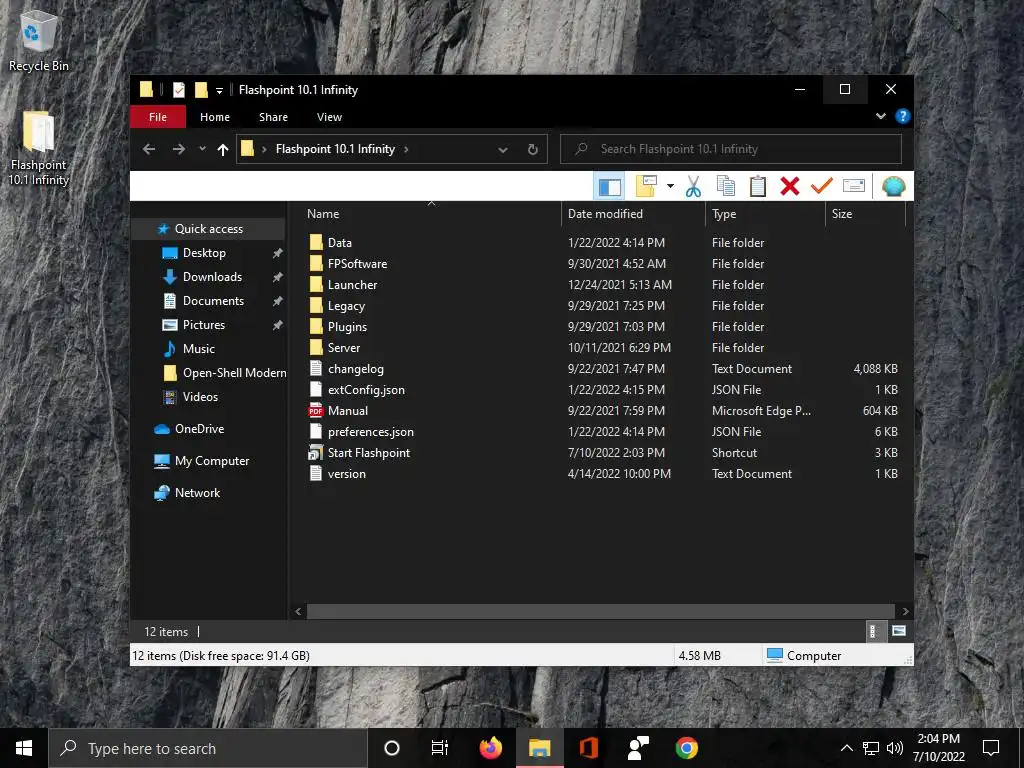
Task: Select the Server folder
Action: point(344,348)
